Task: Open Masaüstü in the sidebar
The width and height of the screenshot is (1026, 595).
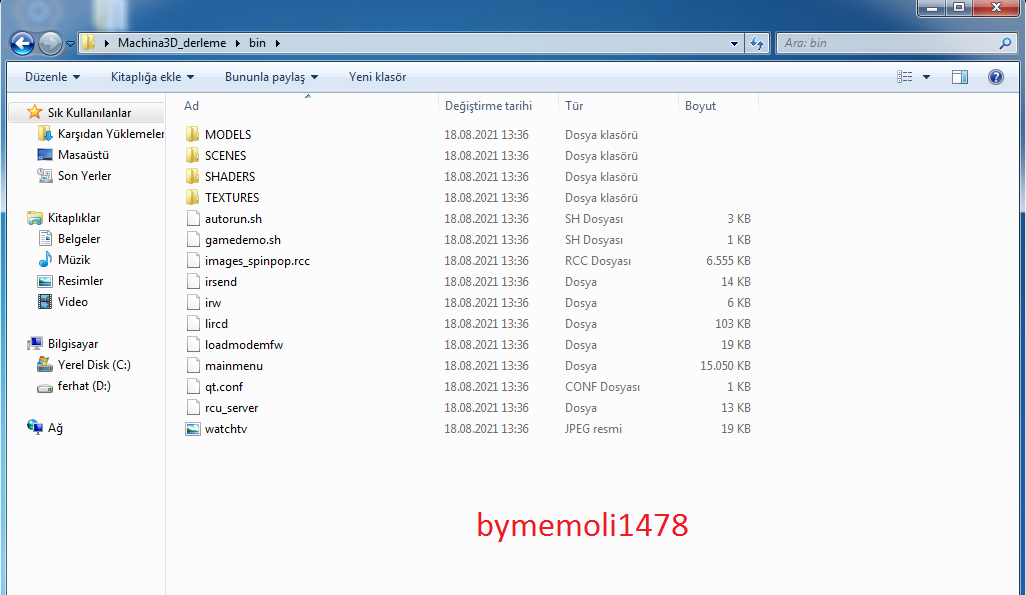Action: tap(83, 155)
